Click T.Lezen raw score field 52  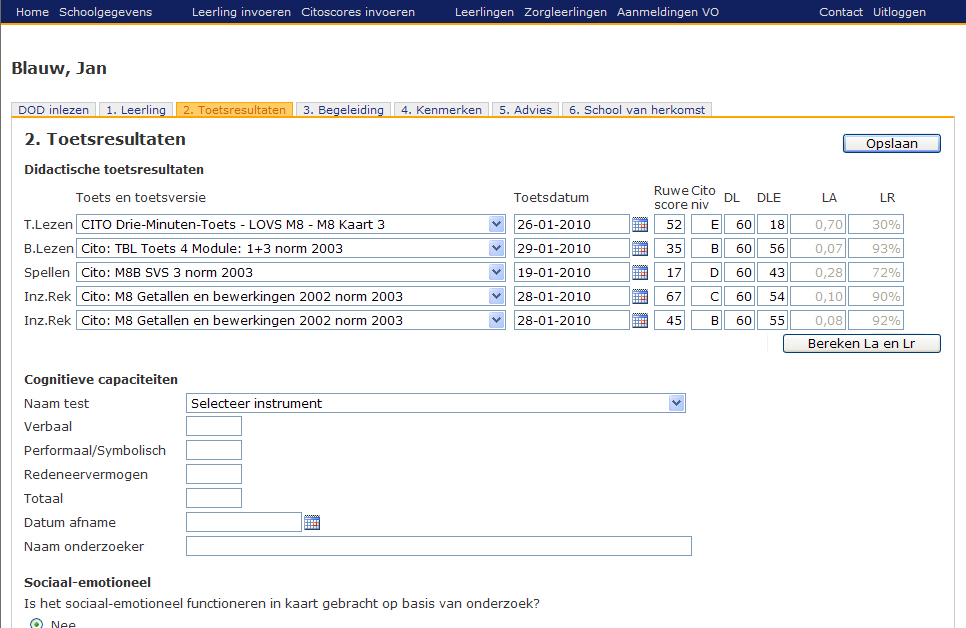[669, 224]
